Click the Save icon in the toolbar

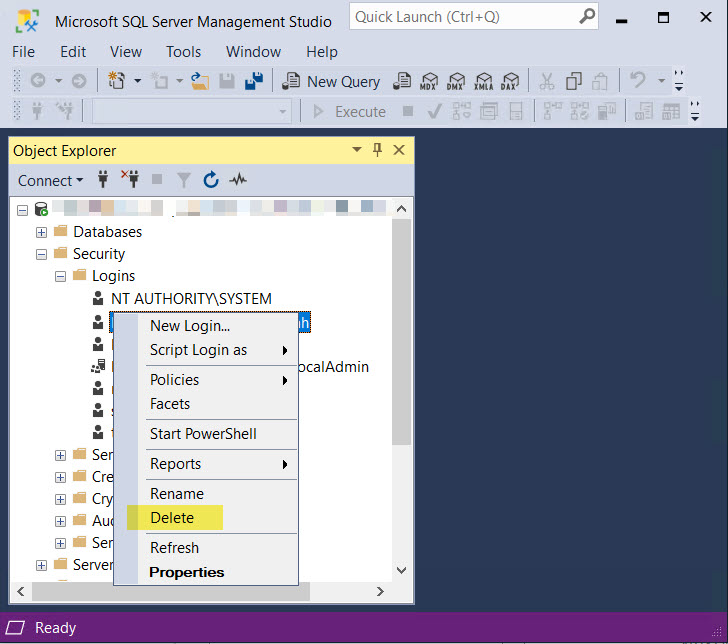pos(227,81)
